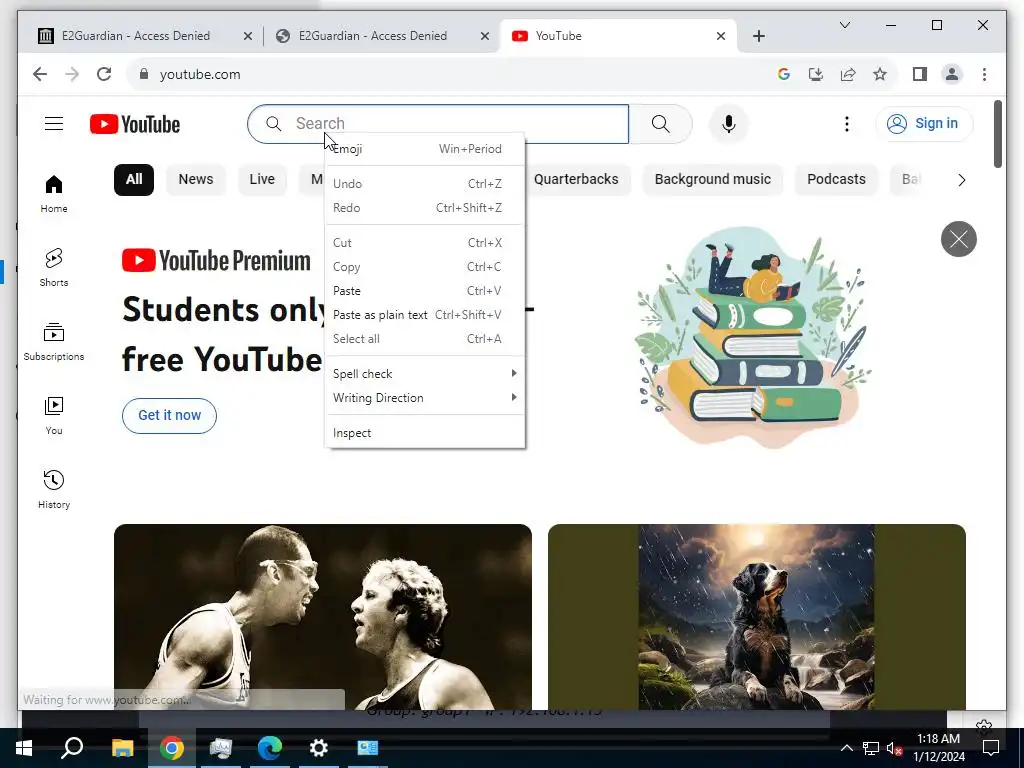The height and width of the screenshot is (768, 1024).
Task: Click the youtube.com address bar
Action: [x=451, y=74]
